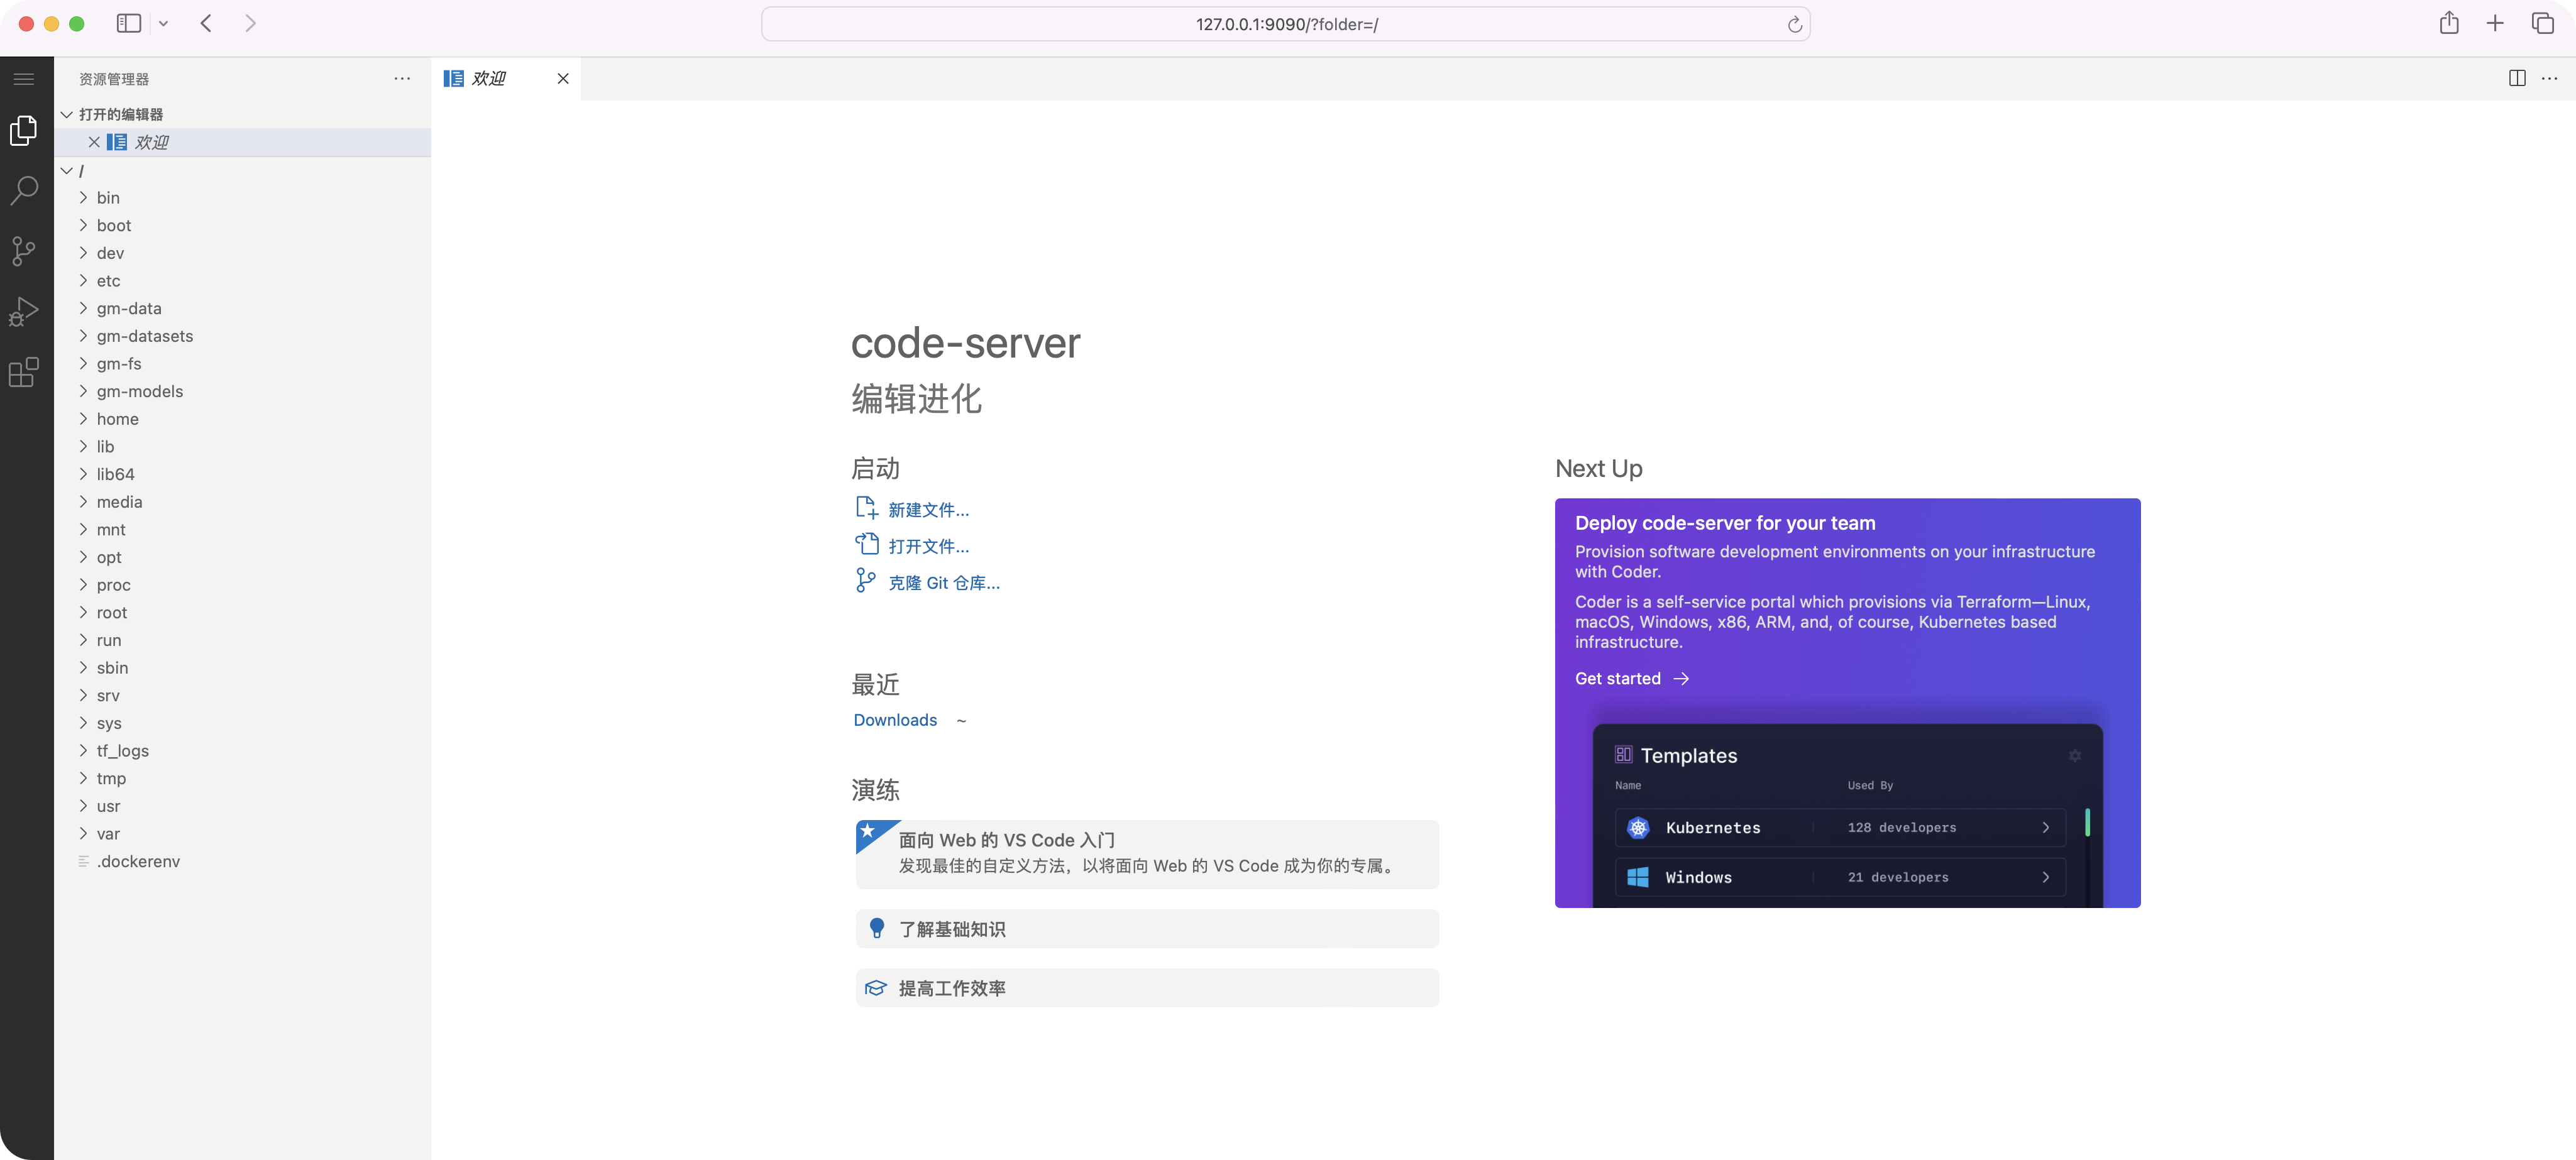Screen dimensions: 2576x1160
Task: Open the Source Control view icon
Action: 24,251
